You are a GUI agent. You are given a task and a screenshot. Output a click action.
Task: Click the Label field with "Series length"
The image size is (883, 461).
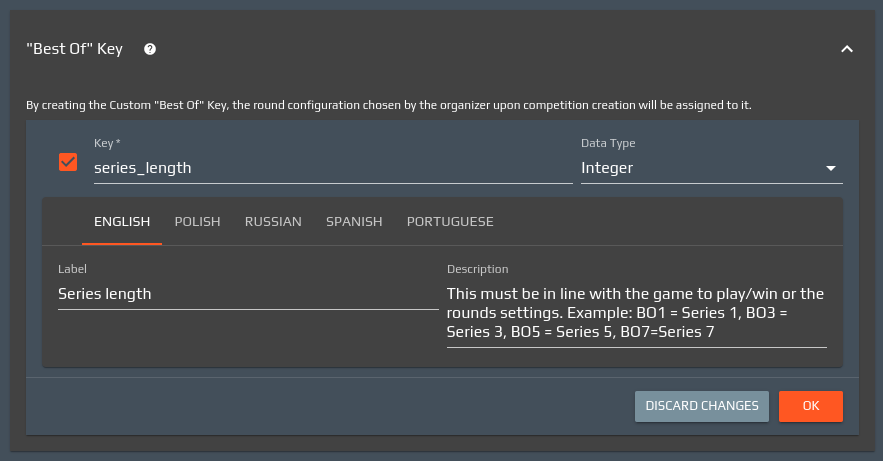pyautogui.click(x=247, y=294)
